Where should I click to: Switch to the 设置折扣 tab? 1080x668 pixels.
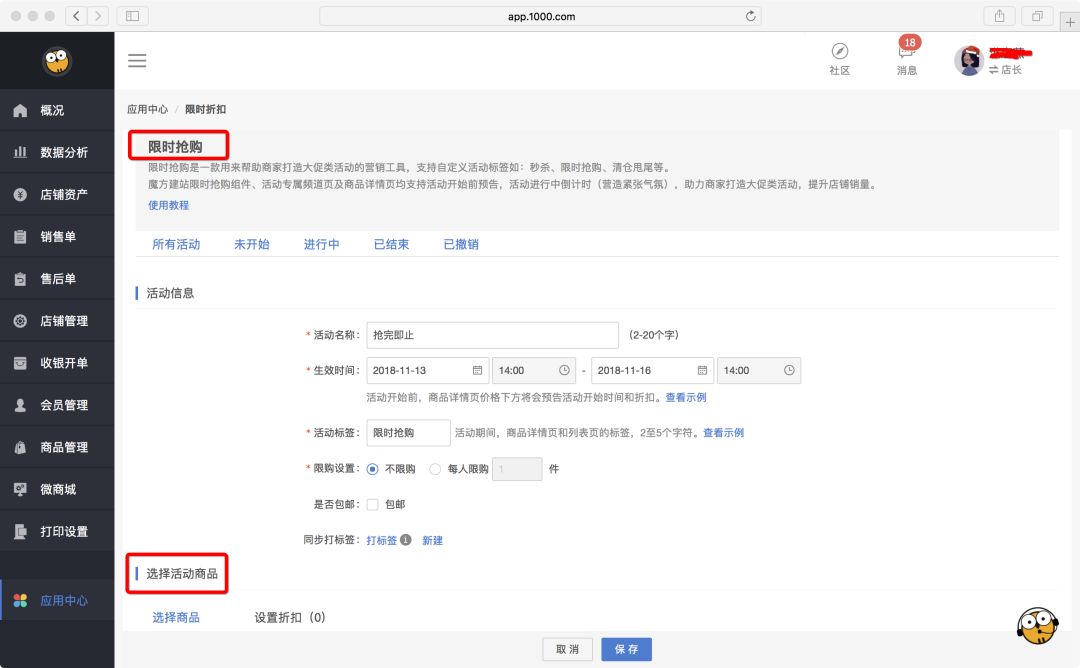(276, 617)
